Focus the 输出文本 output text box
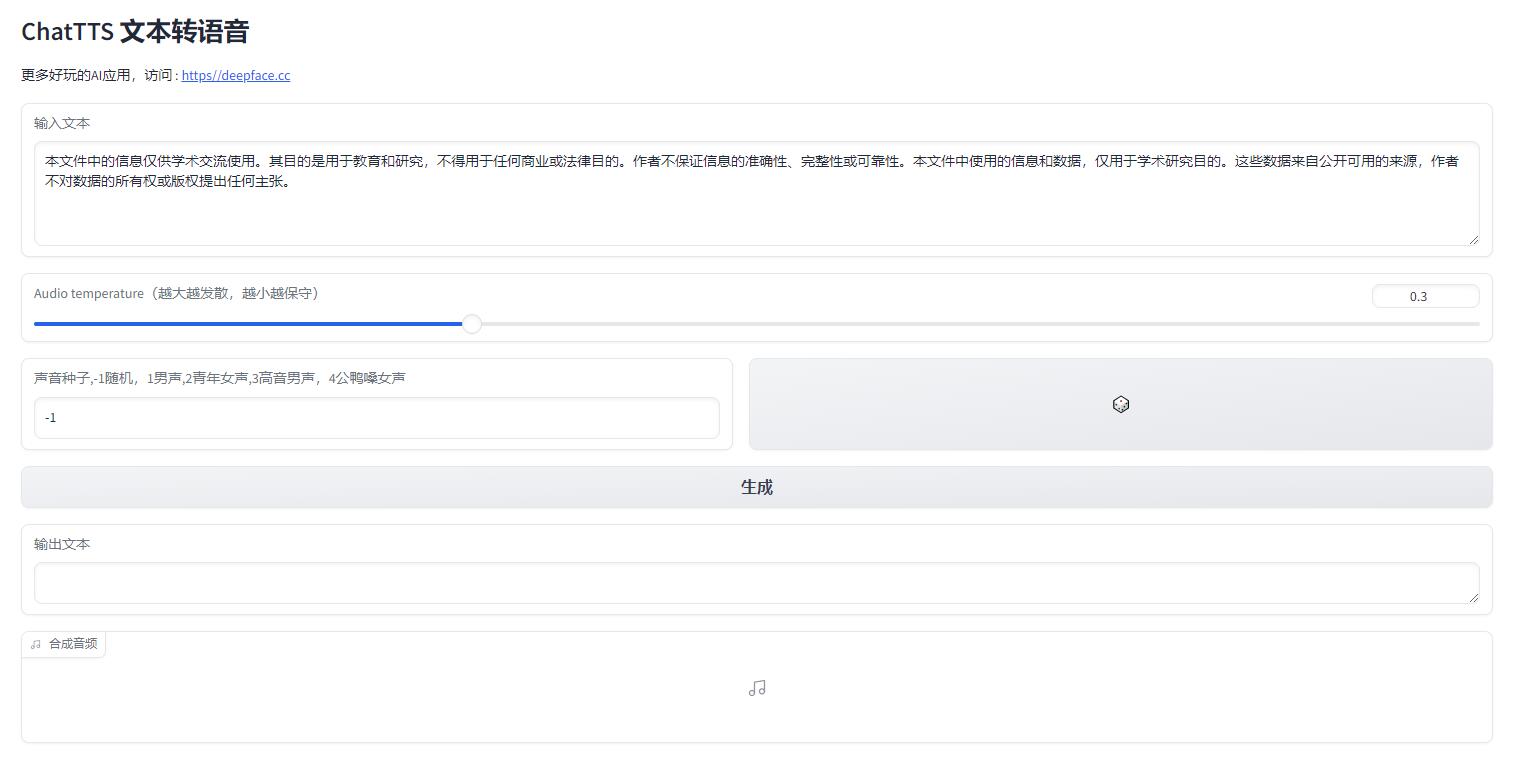 [757, 583]
